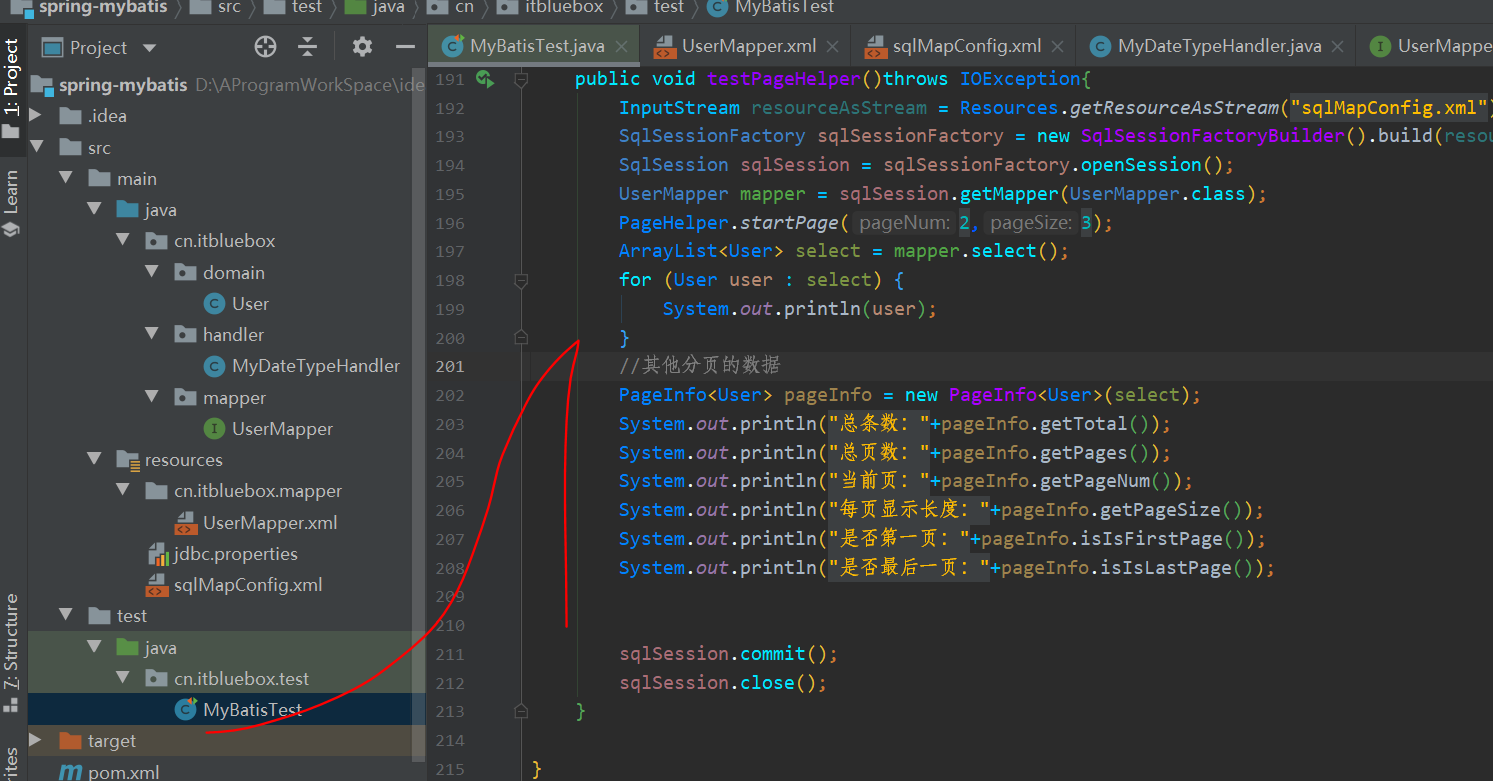This screenshot has height=781, width=1493.
Task: Click the run test gutter icon at line 191
Action: [x=485, y=79]
